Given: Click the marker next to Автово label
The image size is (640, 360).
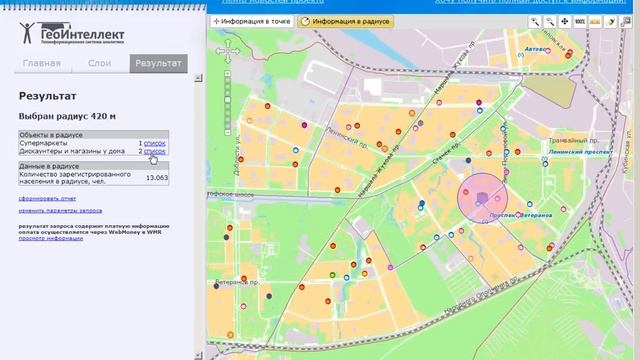Looking at the screenshot, I should click(x=548, y=51).
